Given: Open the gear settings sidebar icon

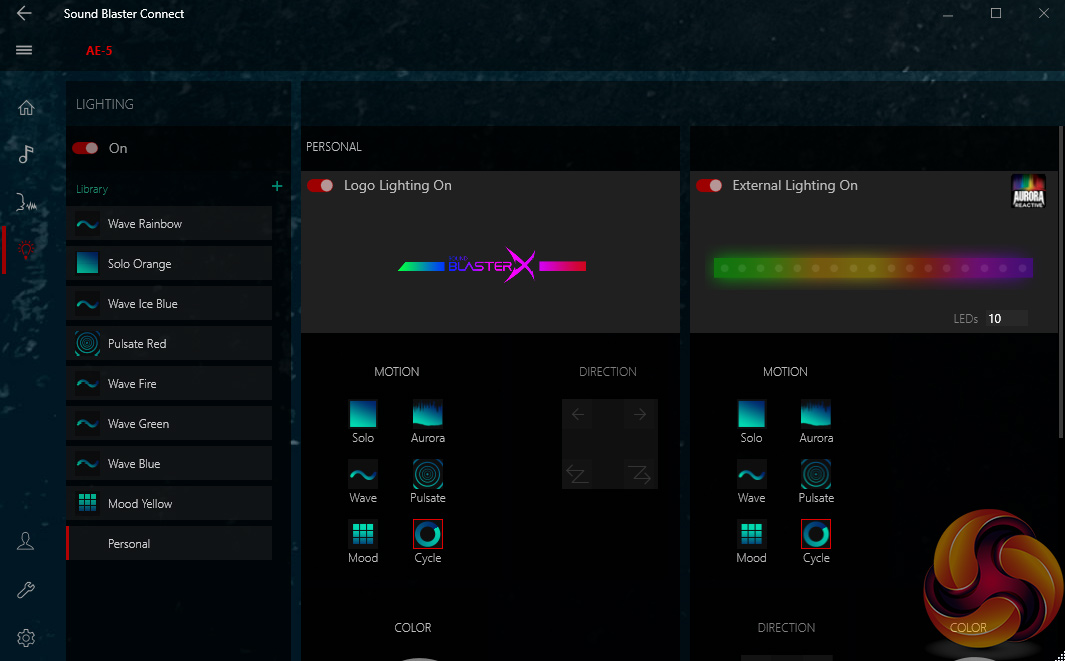Looking at the screenshot, I should (26, 638).
